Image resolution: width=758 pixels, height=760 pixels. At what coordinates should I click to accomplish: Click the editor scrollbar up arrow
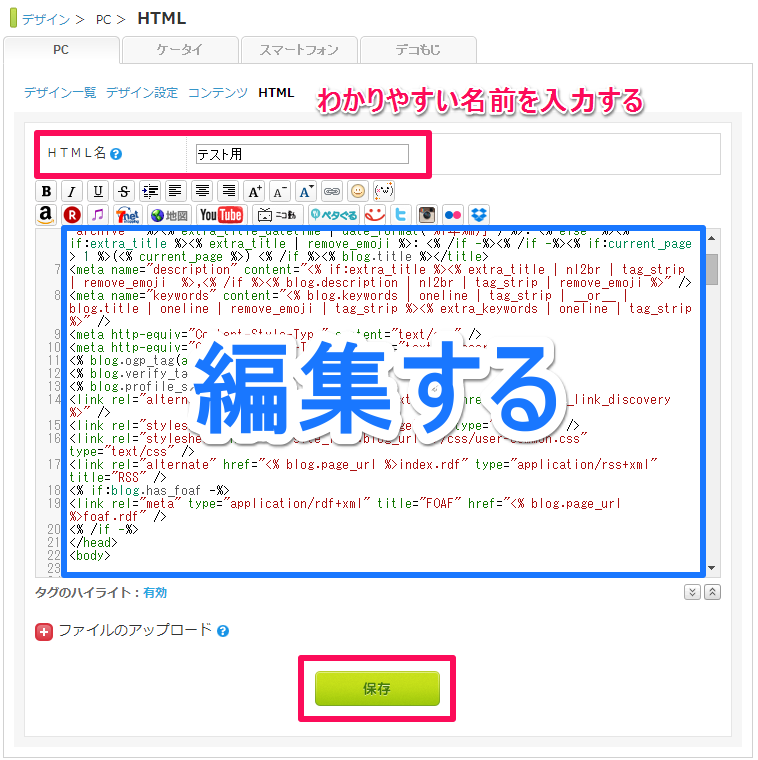[x=711, y=238]
